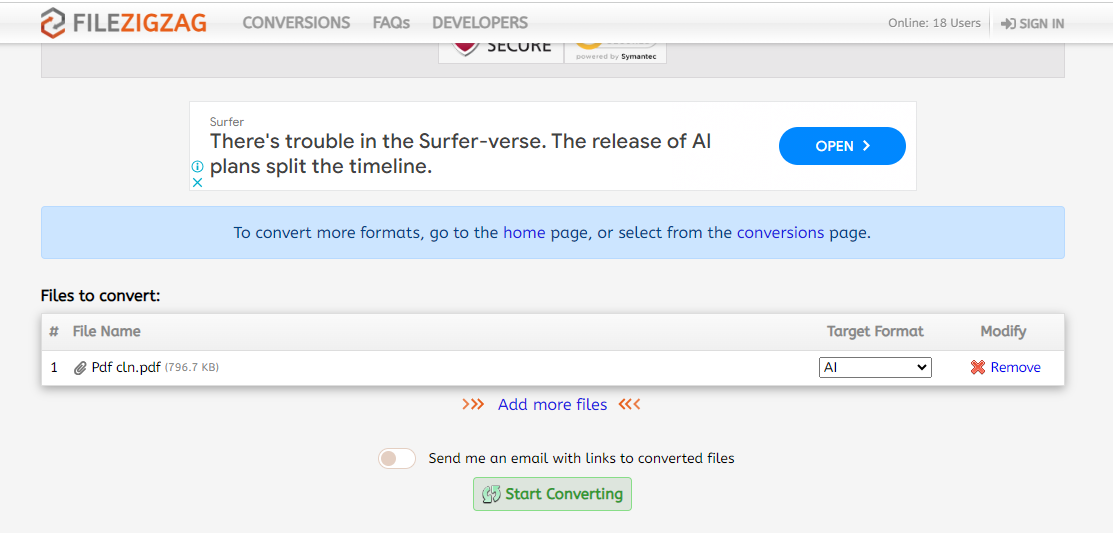Open the CONVERSIONS menu
1113x533 pixels.
click(296, 23)
